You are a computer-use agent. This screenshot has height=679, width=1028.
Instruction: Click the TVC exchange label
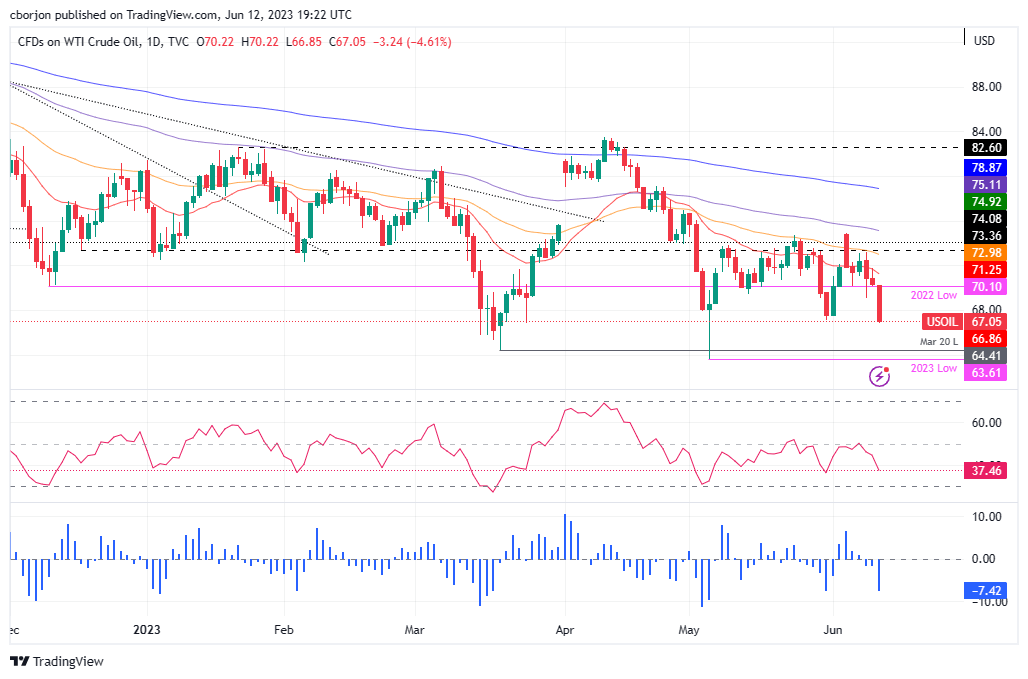pos(177,41)
